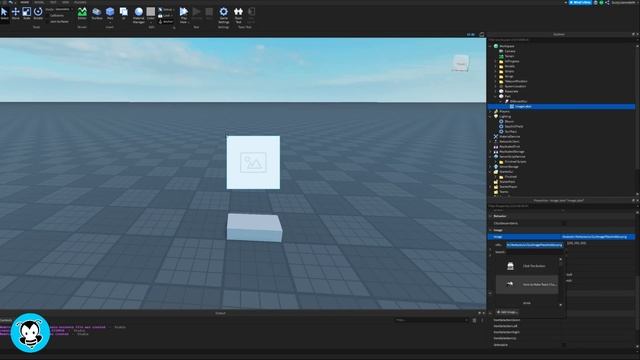This screenshot has width=640, height=360.
Task: Select Players in the Explorer
Action: click(504, 111)
